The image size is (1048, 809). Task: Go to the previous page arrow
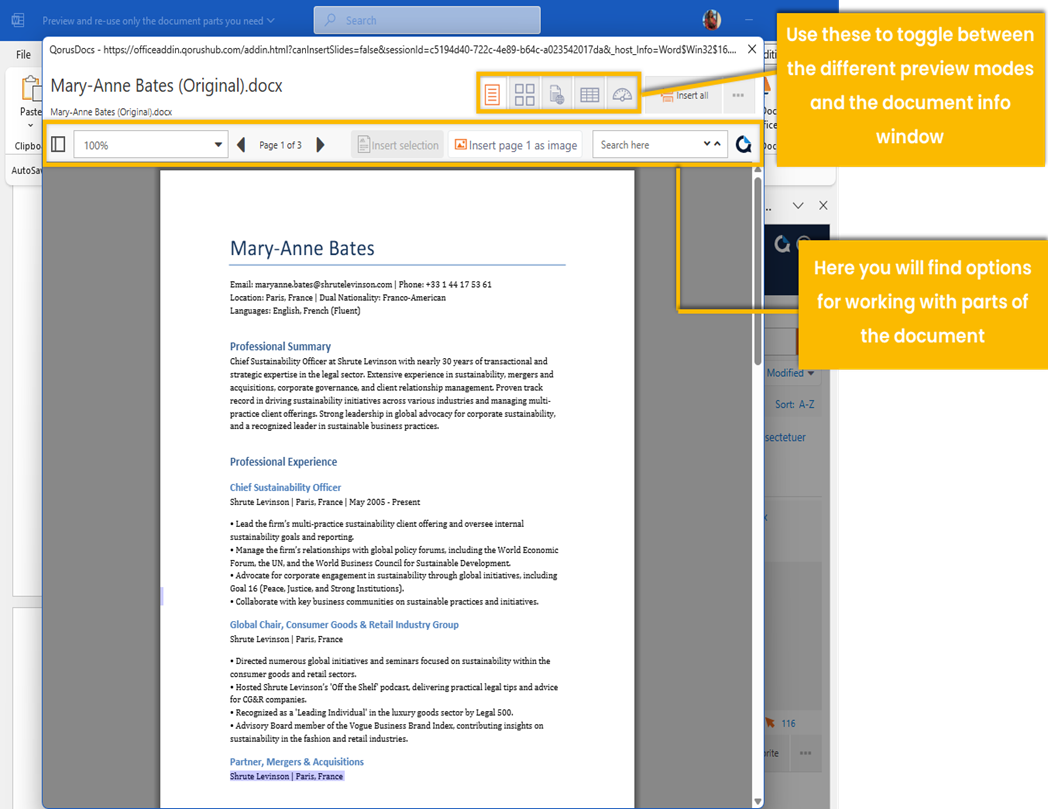click(x=241, y=144)
